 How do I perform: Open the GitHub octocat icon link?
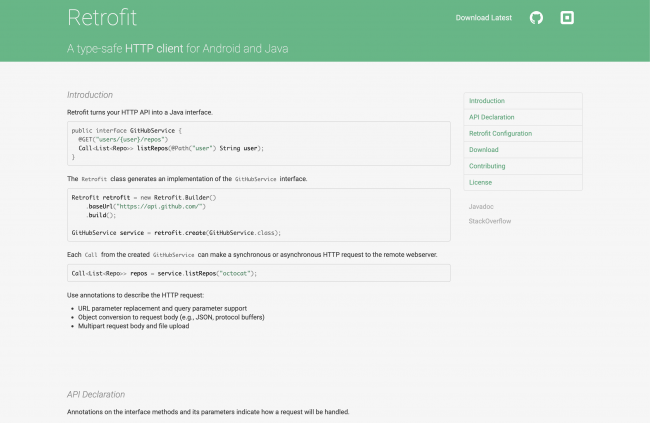pyautogui.click(x=536, y=18)
